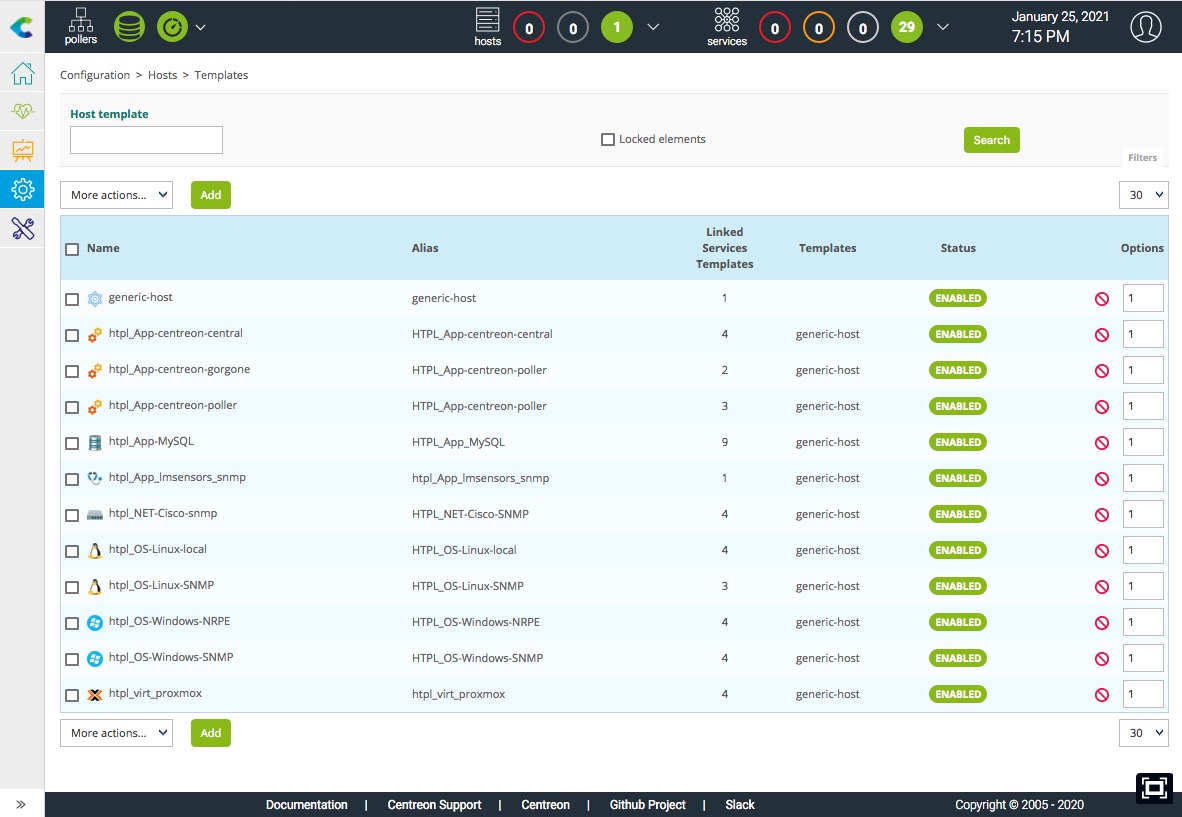Click the fullscreen icon at bottom right
Viewport: 1182px width, 817px height.
[x=1153, y=788]
